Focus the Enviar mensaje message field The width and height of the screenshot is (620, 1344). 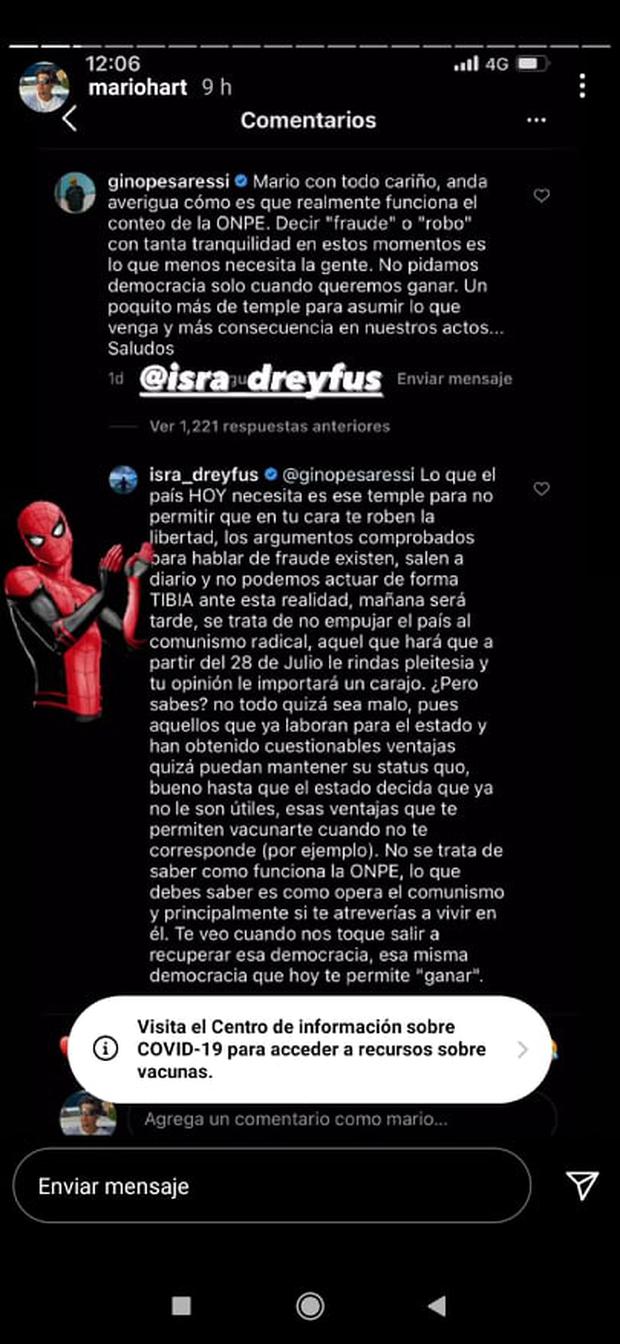(x=272, y=1186)
